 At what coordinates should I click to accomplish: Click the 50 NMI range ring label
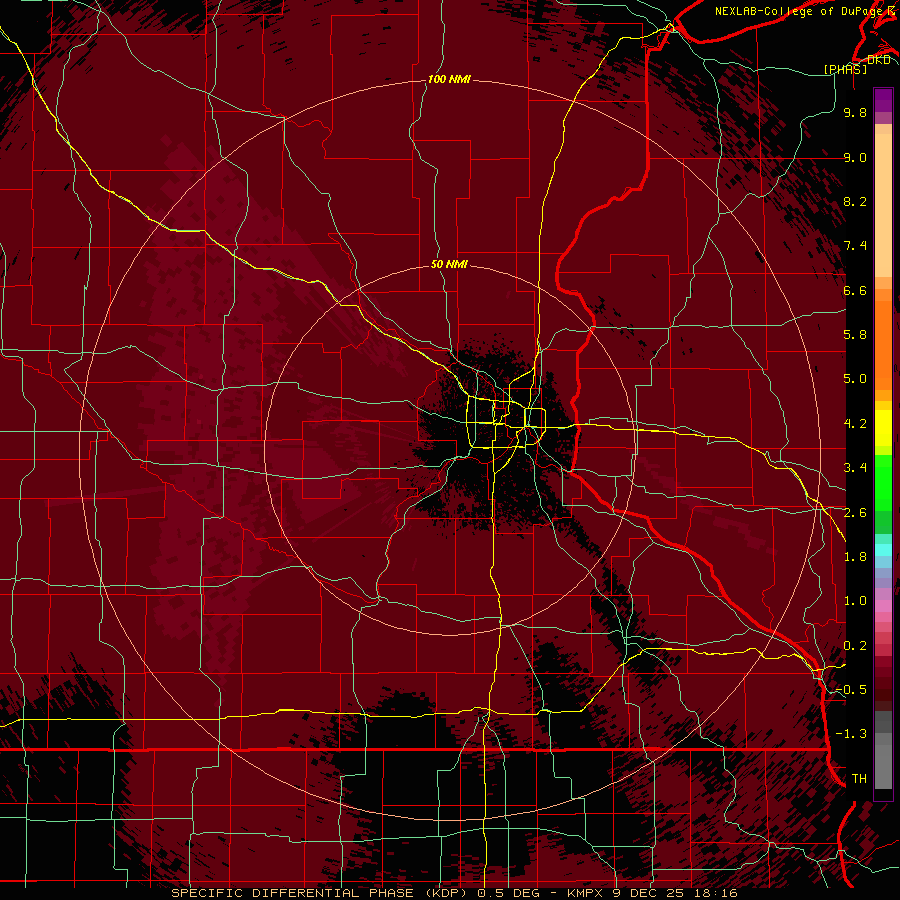pyautogui.click(x=449, y=264)
